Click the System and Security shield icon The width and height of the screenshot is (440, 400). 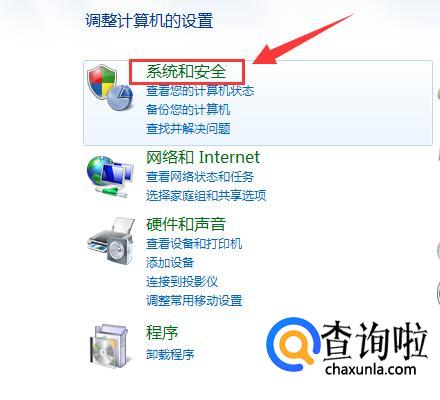[110, 87]
